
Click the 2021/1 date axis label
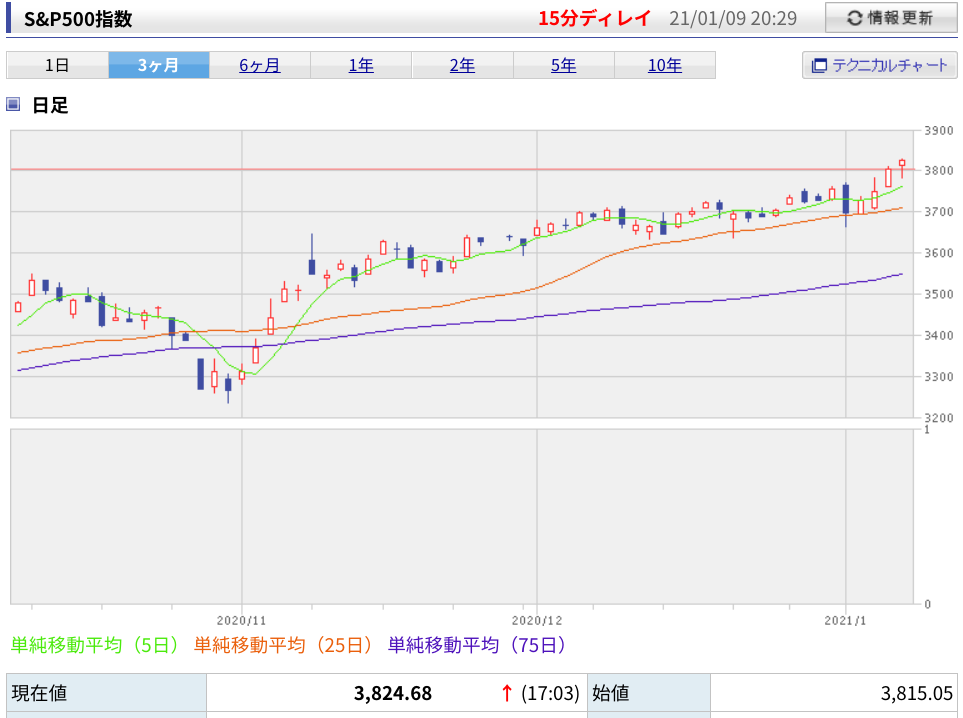point(845,621)
